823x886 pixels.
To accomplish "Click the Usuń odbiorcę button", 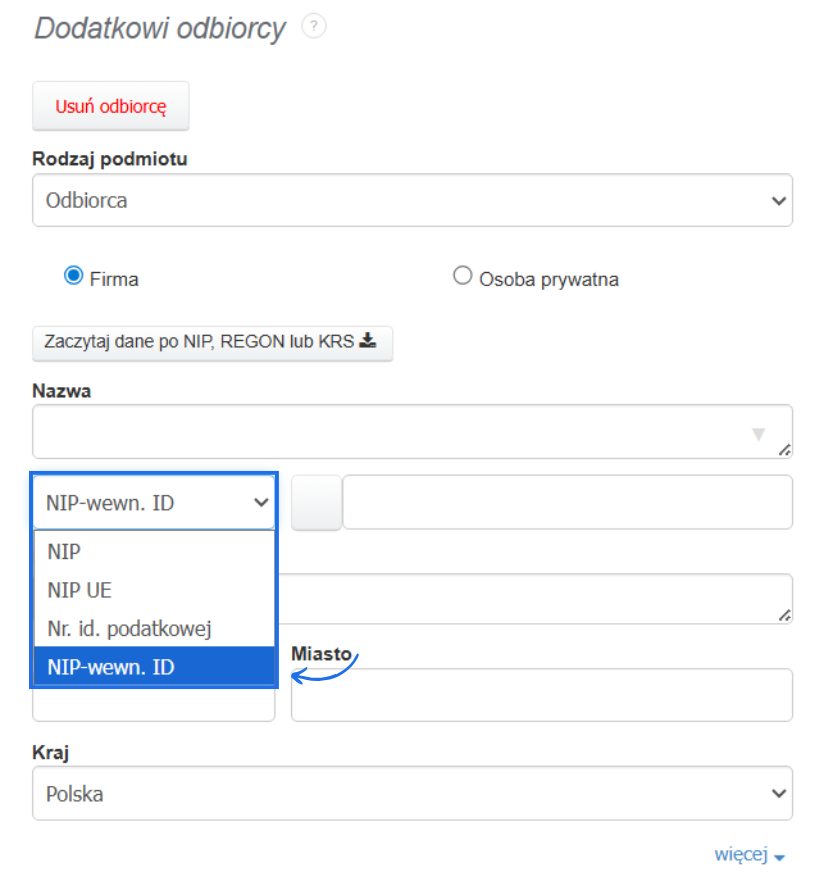I will 110,105.
